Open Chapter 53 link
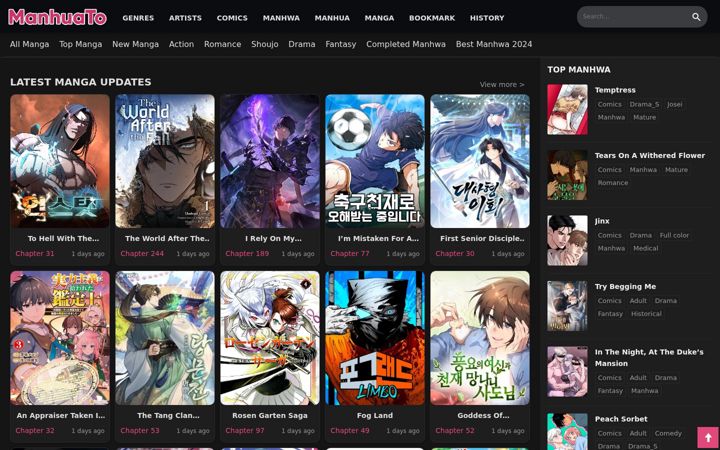The height and width of the screenshot is (450, 720). pyautogui.click(x=140, y=430)
